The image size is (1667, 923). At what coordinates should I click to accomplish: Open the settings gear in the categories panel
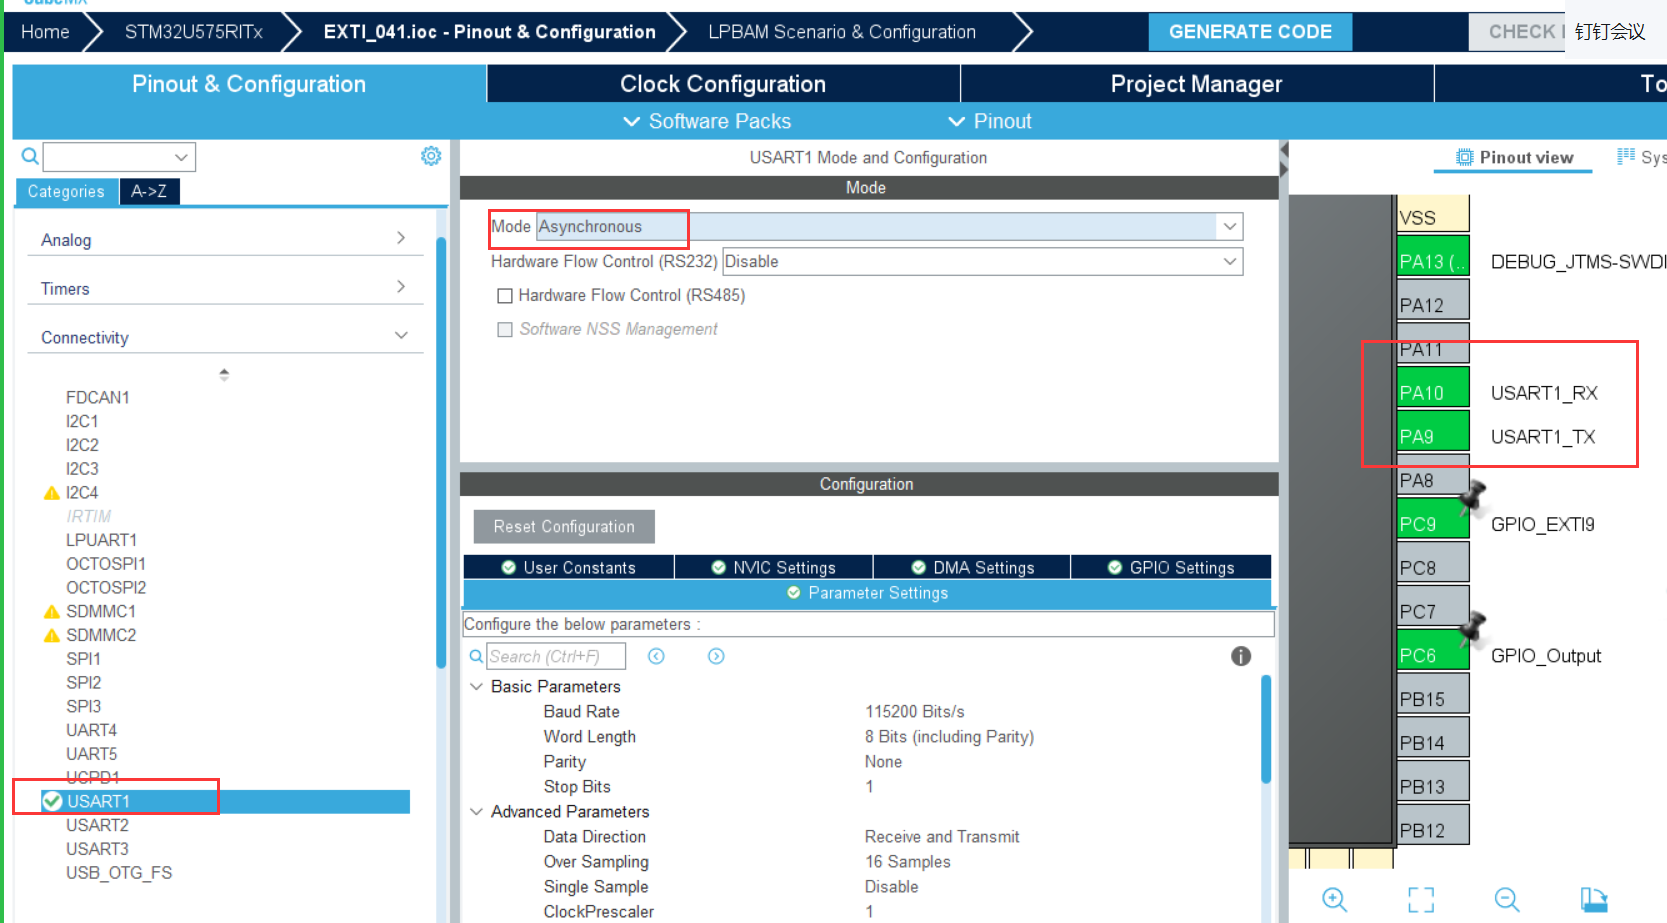(x=431, y=156)
